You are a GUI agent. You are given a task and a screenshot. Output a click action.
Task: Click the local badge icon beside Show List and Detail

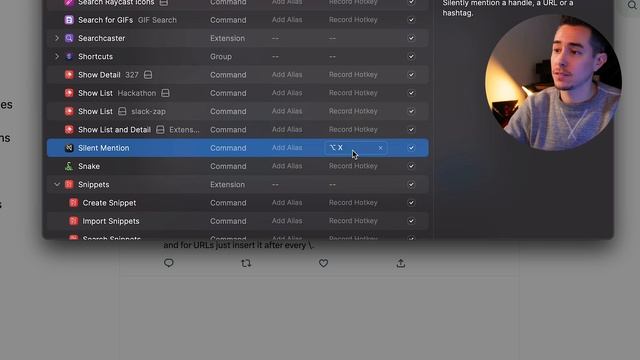pos(160,129)
